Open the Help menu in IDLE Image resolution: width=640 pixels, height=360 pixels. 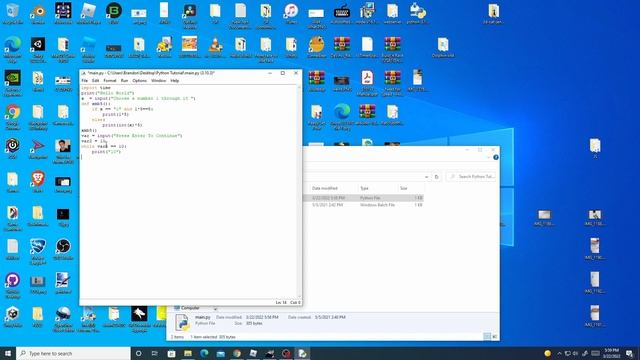coord(175,81)
